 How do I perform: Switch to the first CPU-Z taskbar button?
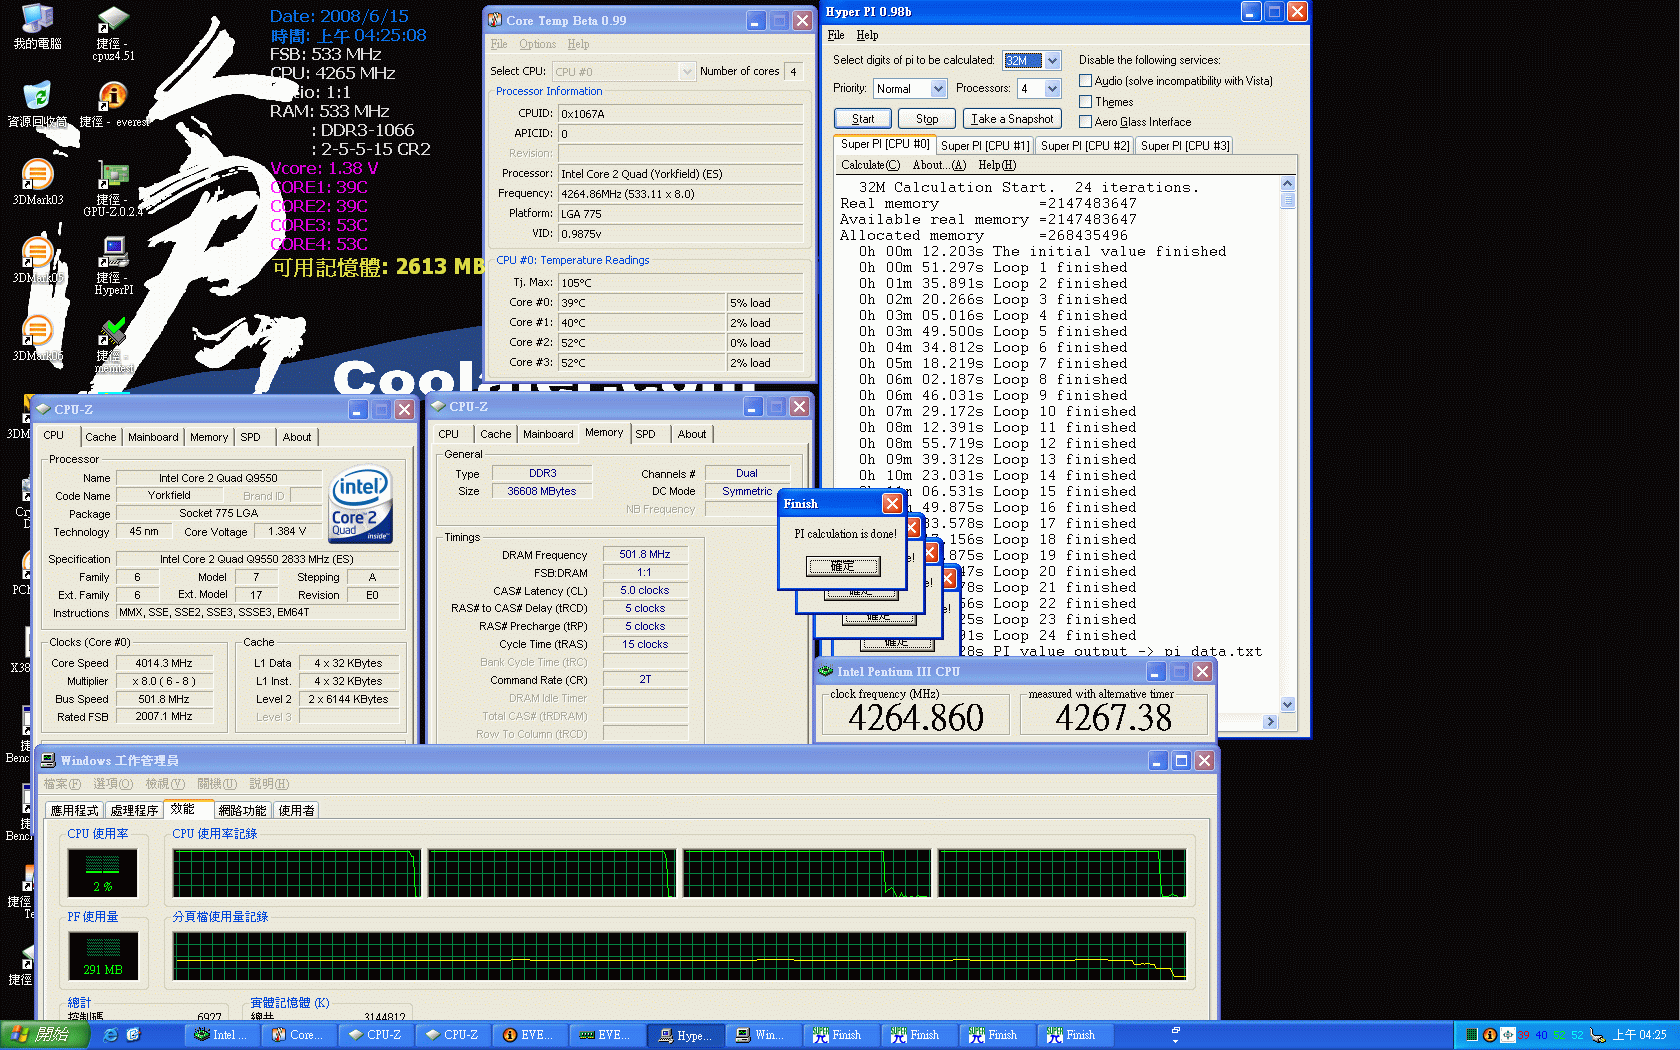(375, 1035)
